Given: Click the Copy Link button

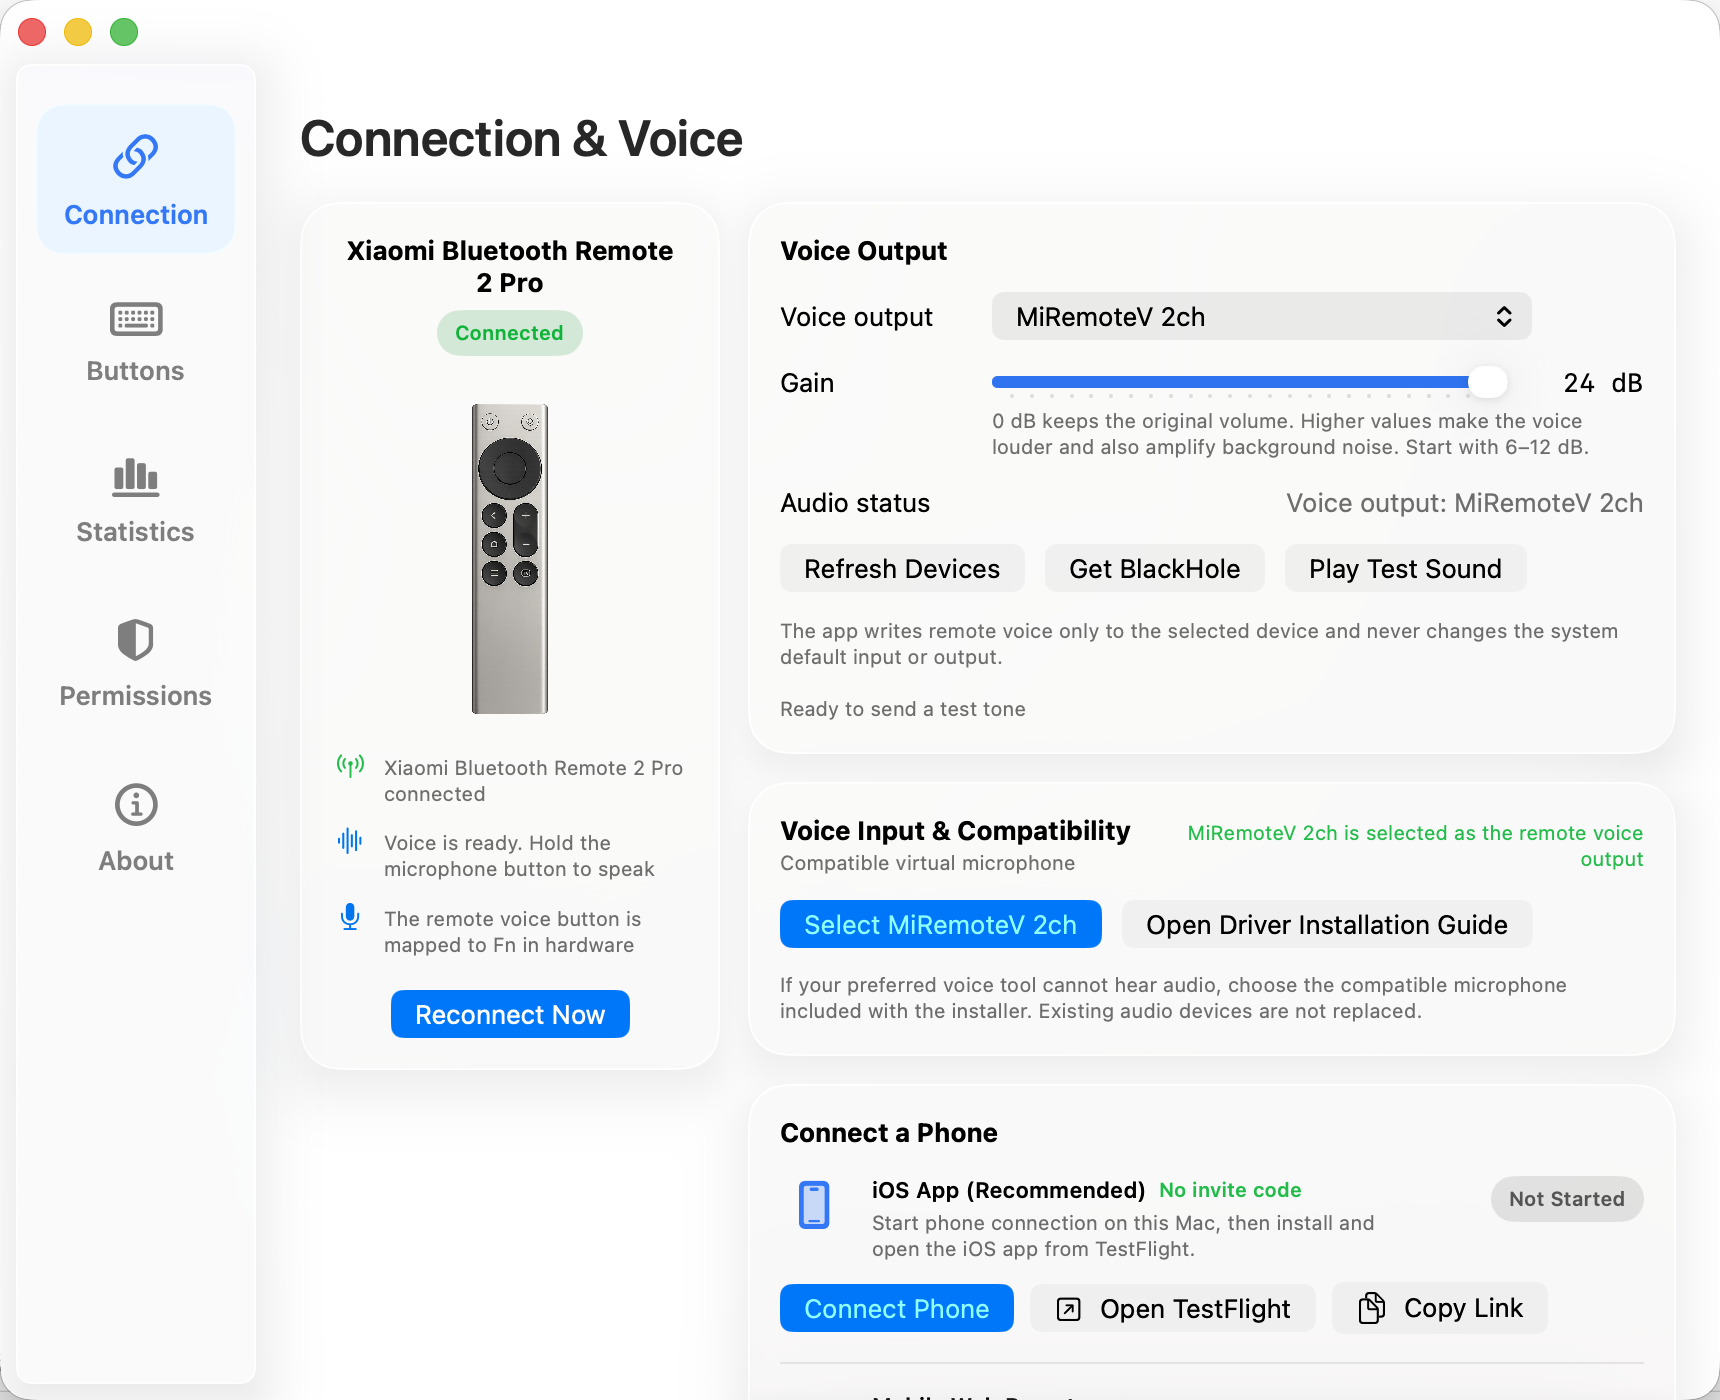Looking at the screenshot, I should click(1440, 1308).
